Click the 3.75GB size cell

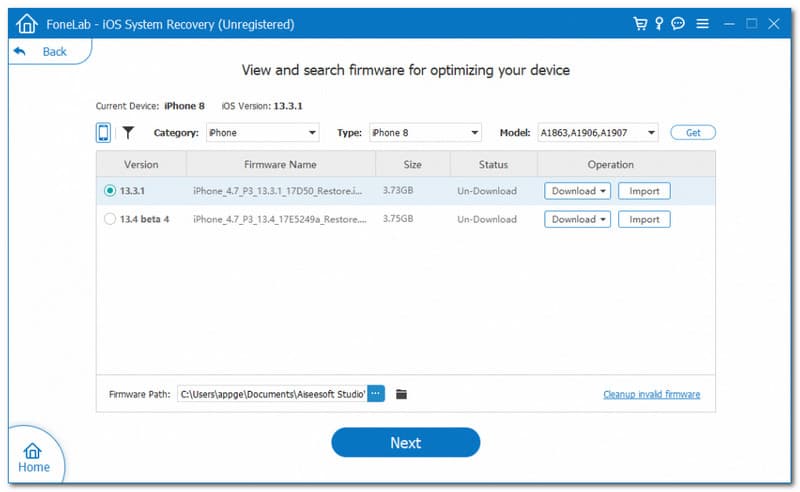pos(398,219)
